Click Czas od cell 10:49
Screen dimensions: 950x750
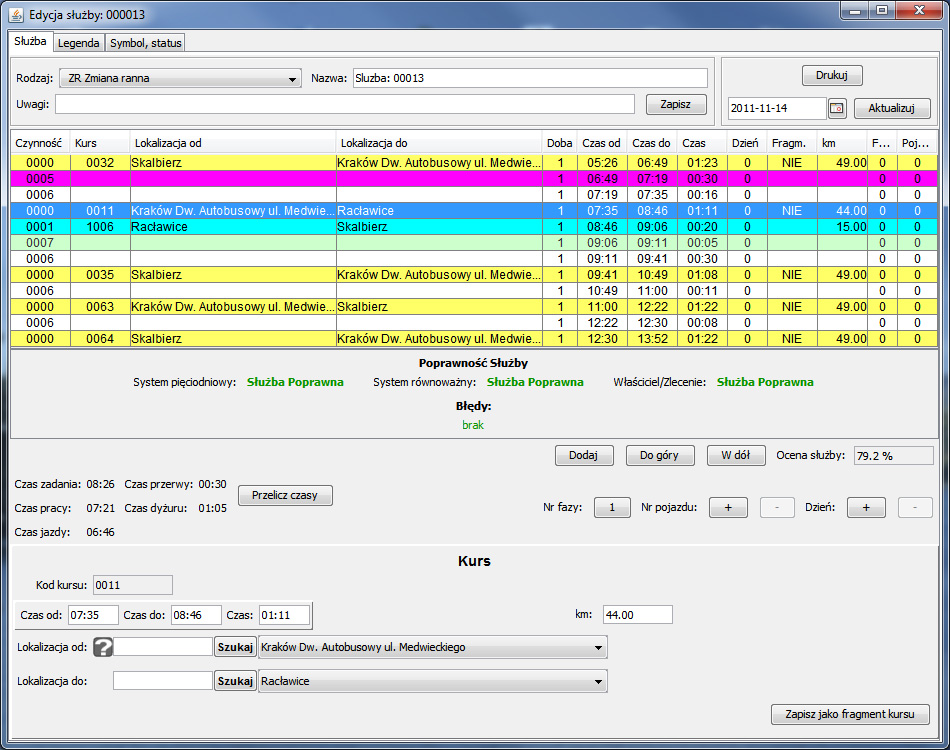click(x=602, y=291)
